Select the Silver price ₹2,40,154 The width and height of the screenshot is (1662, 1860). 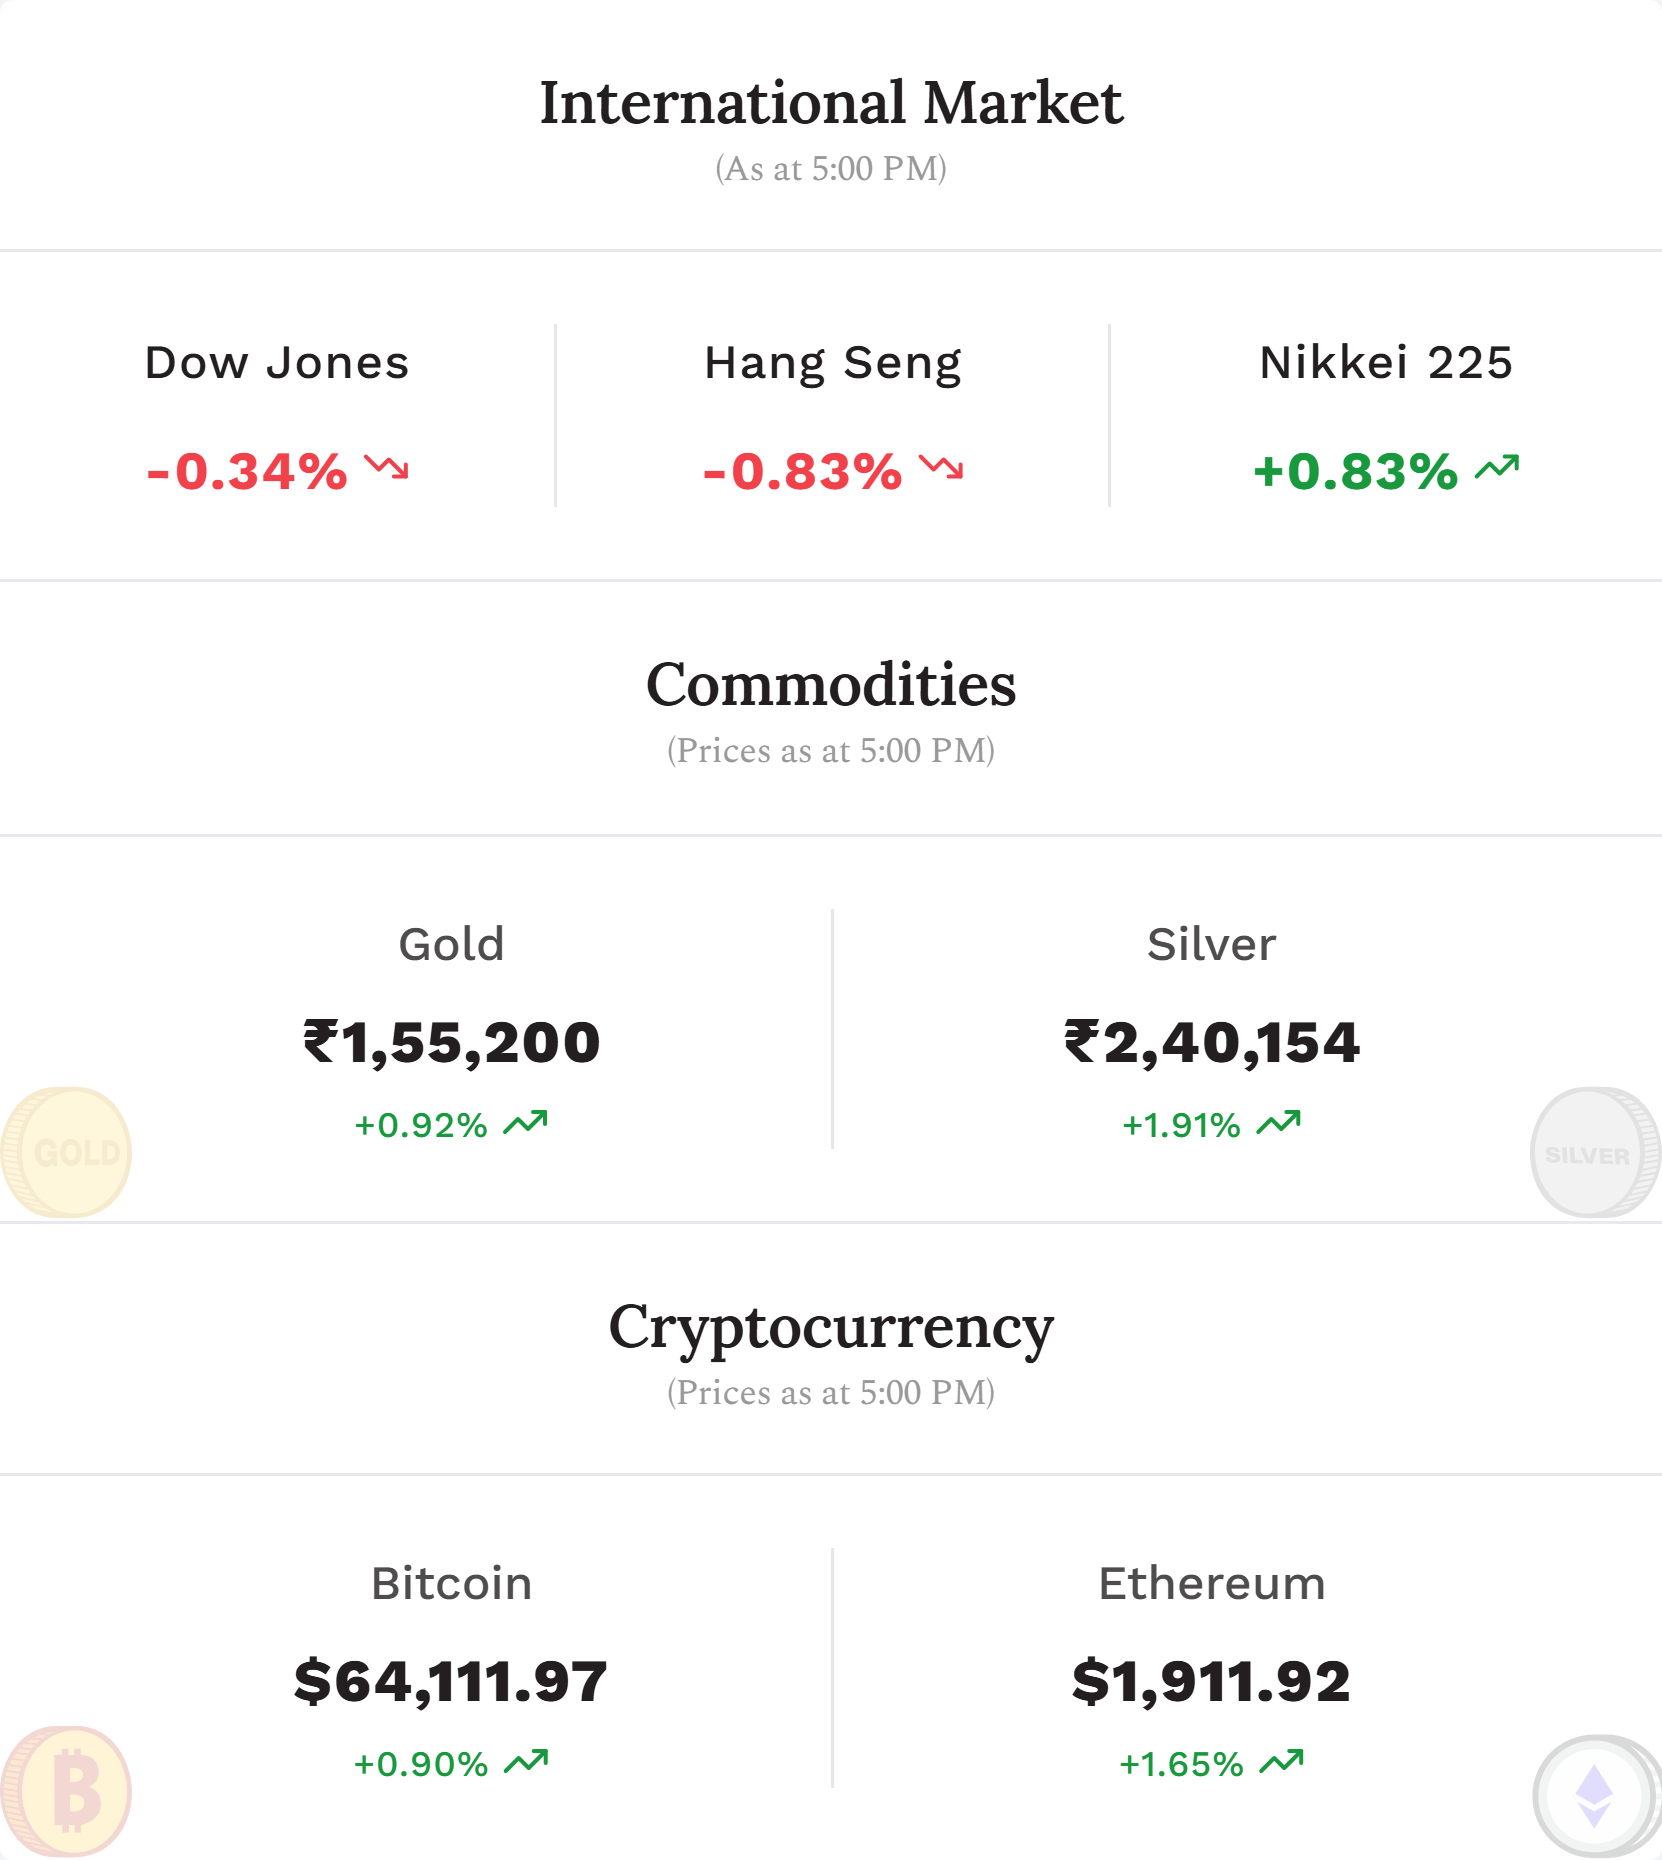[x=1212, y=1042]
